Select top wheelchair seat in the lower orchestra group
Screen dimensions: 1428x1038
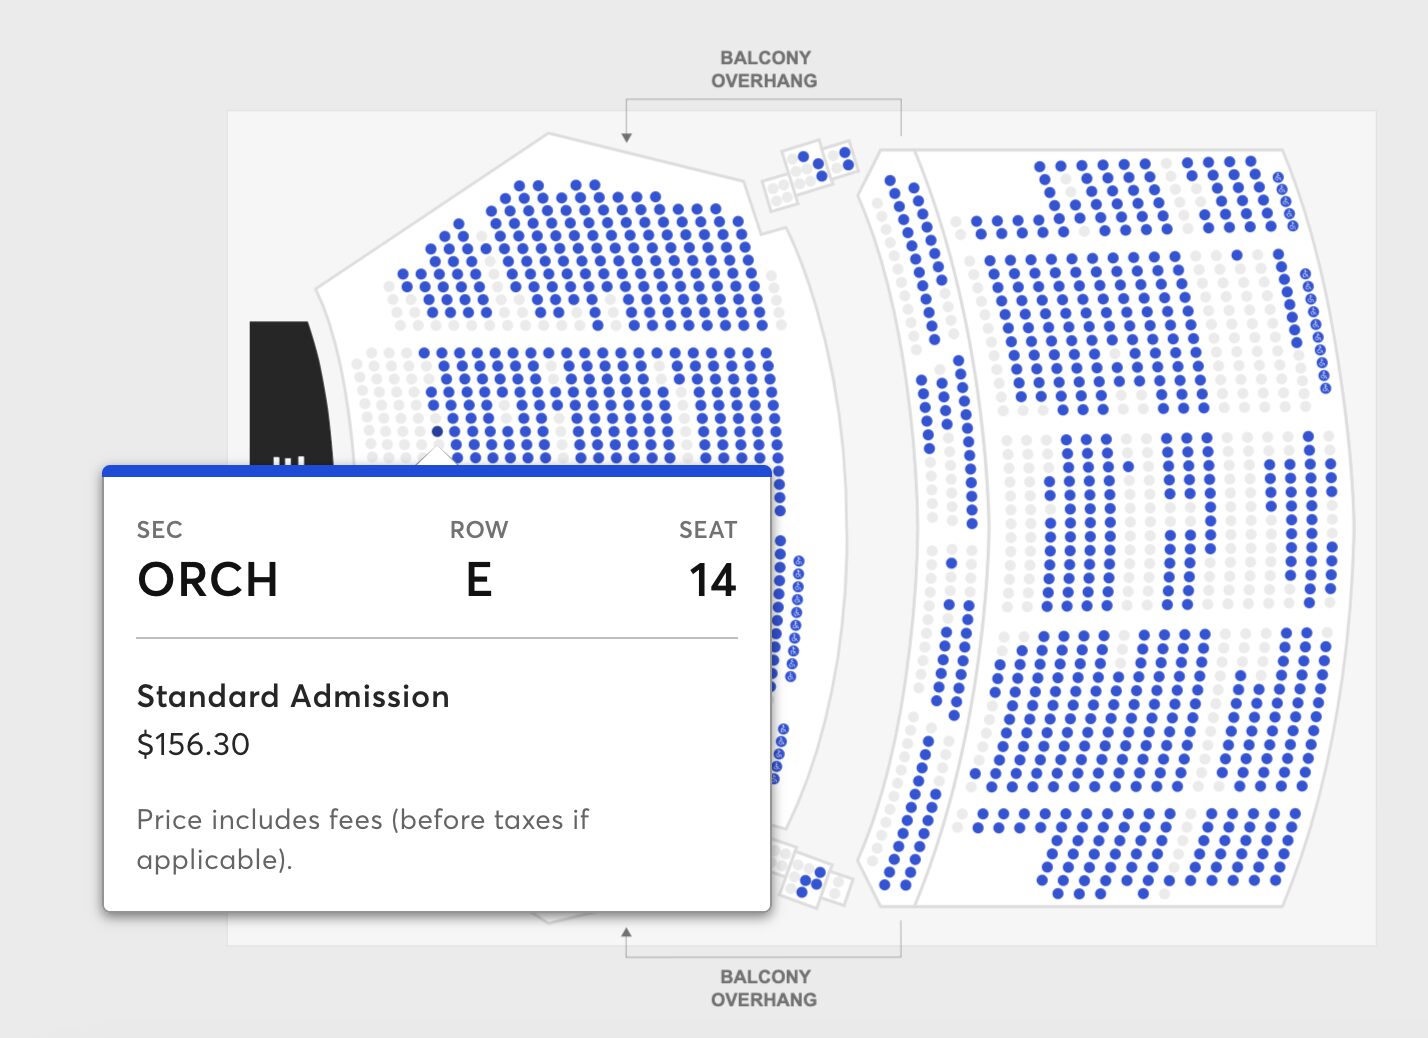783,730
